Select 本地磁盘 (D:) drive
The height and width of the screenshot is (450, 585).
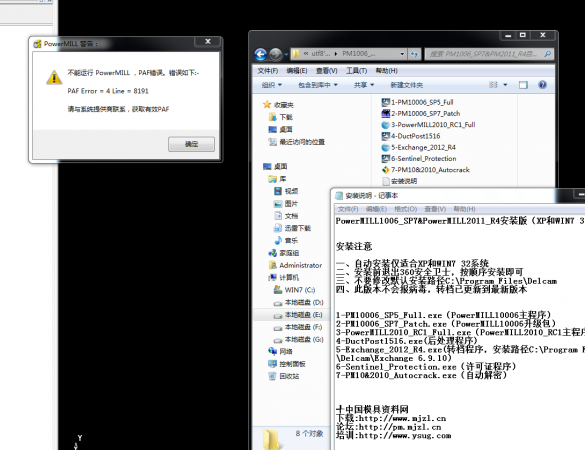point(298,302)
